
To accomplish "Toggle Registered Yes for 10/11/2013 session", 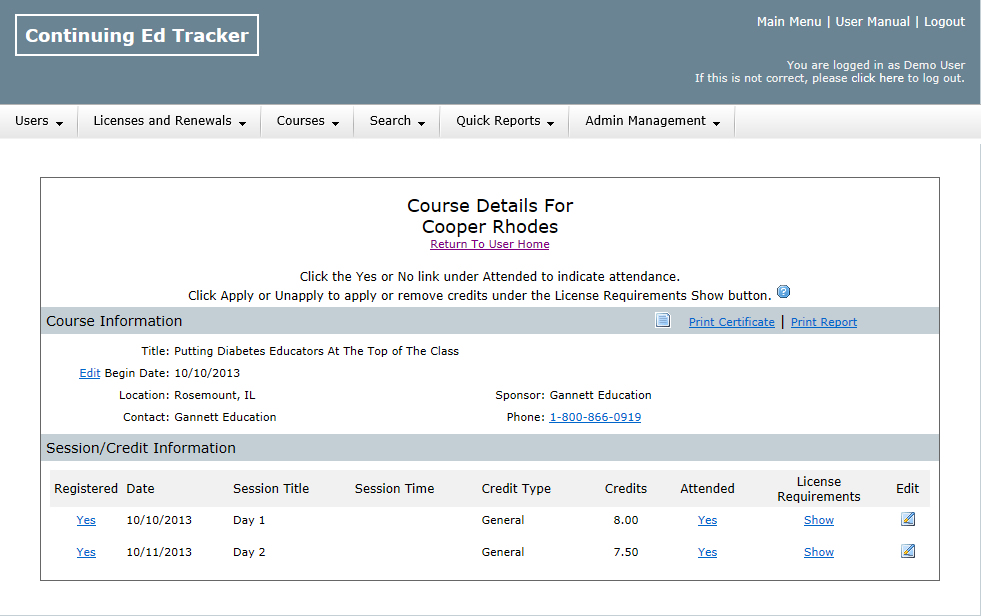I will pyautogui.click(x=86, y=552).
